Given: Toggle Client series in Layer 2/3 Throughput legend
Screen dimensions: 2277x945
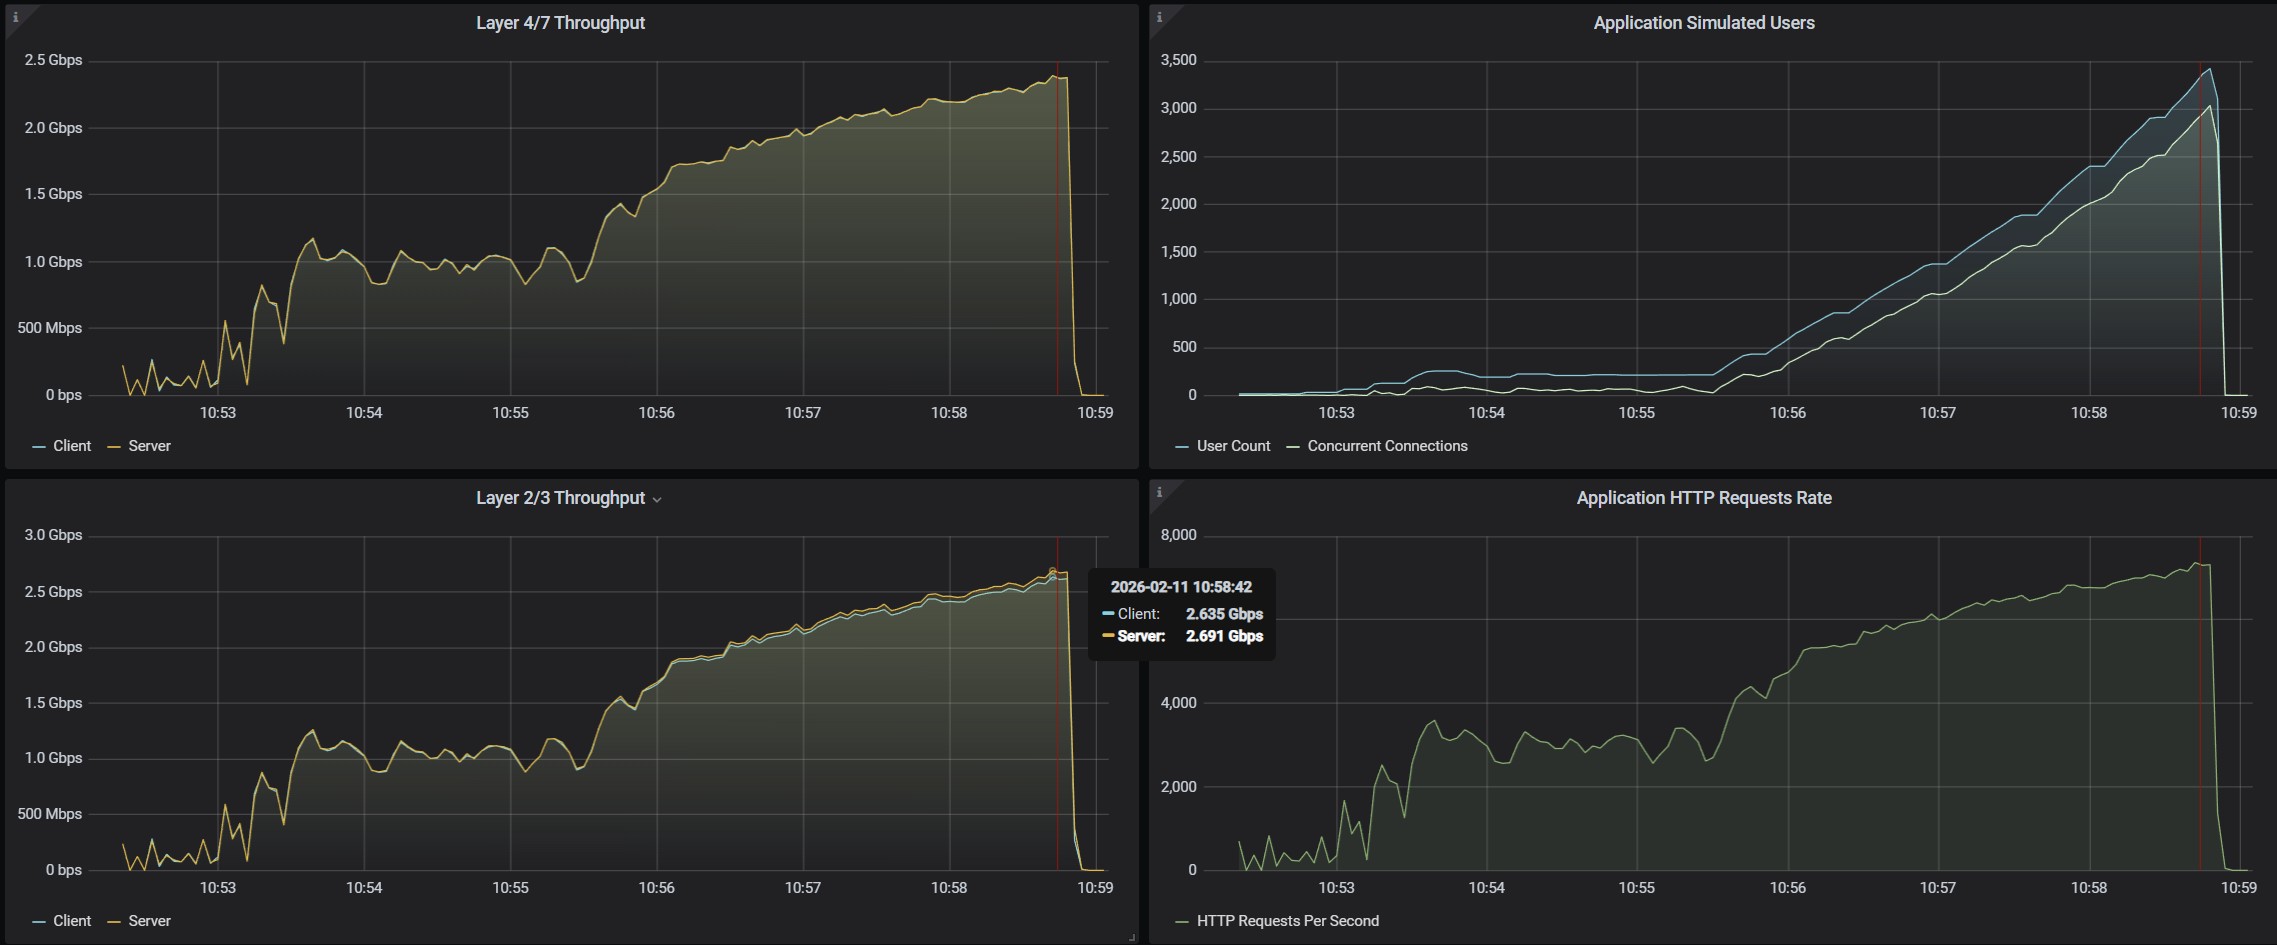Looking at the screenshot, I should click(x=71, y=921).
